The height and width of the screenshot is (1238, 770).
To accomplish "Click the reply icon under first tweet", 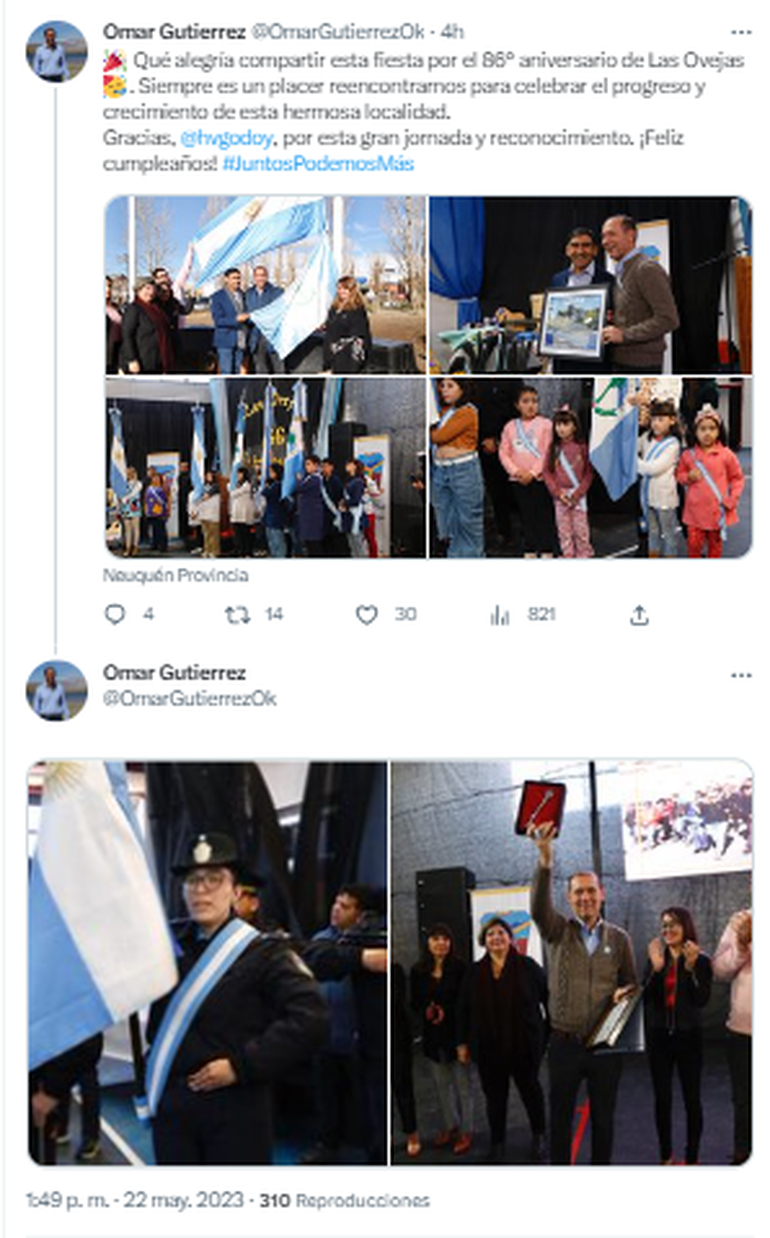I will click(115, 615).
